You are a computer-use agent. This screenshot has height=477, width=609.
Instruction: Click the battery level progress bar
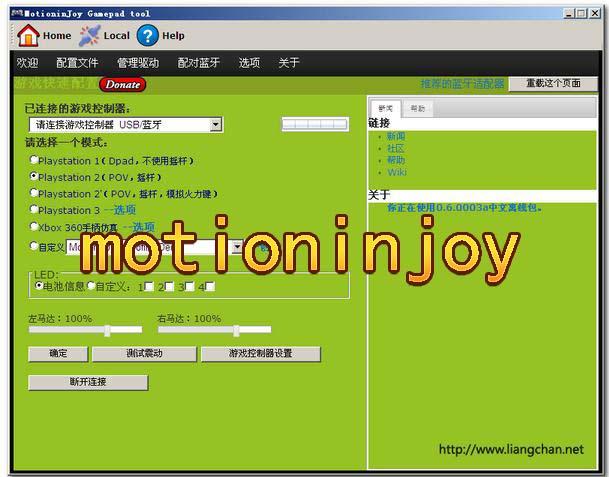click(315, 124)
